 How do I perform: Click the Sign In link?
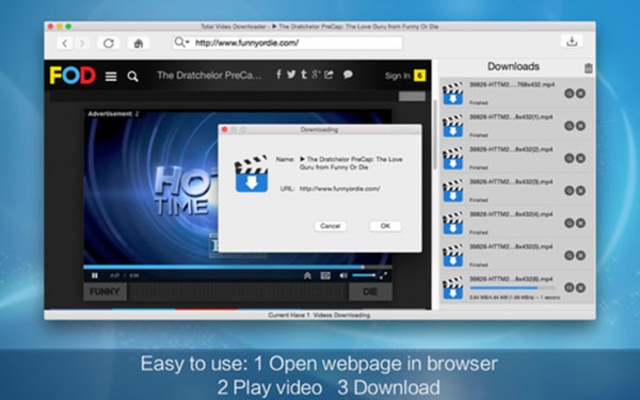(x=397, y=76)
